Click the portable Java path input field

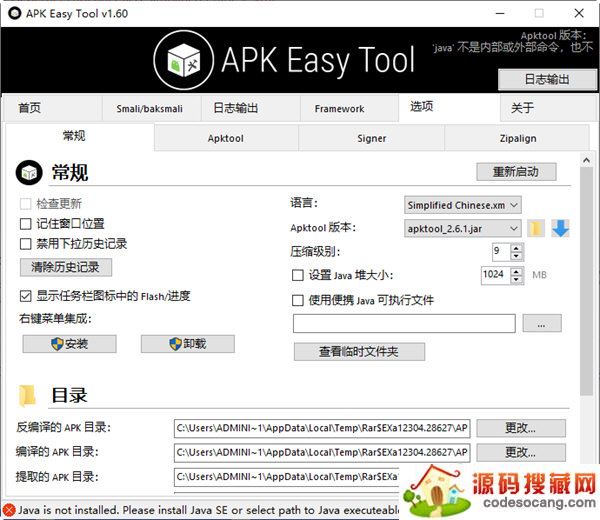[x=404, y=324]
